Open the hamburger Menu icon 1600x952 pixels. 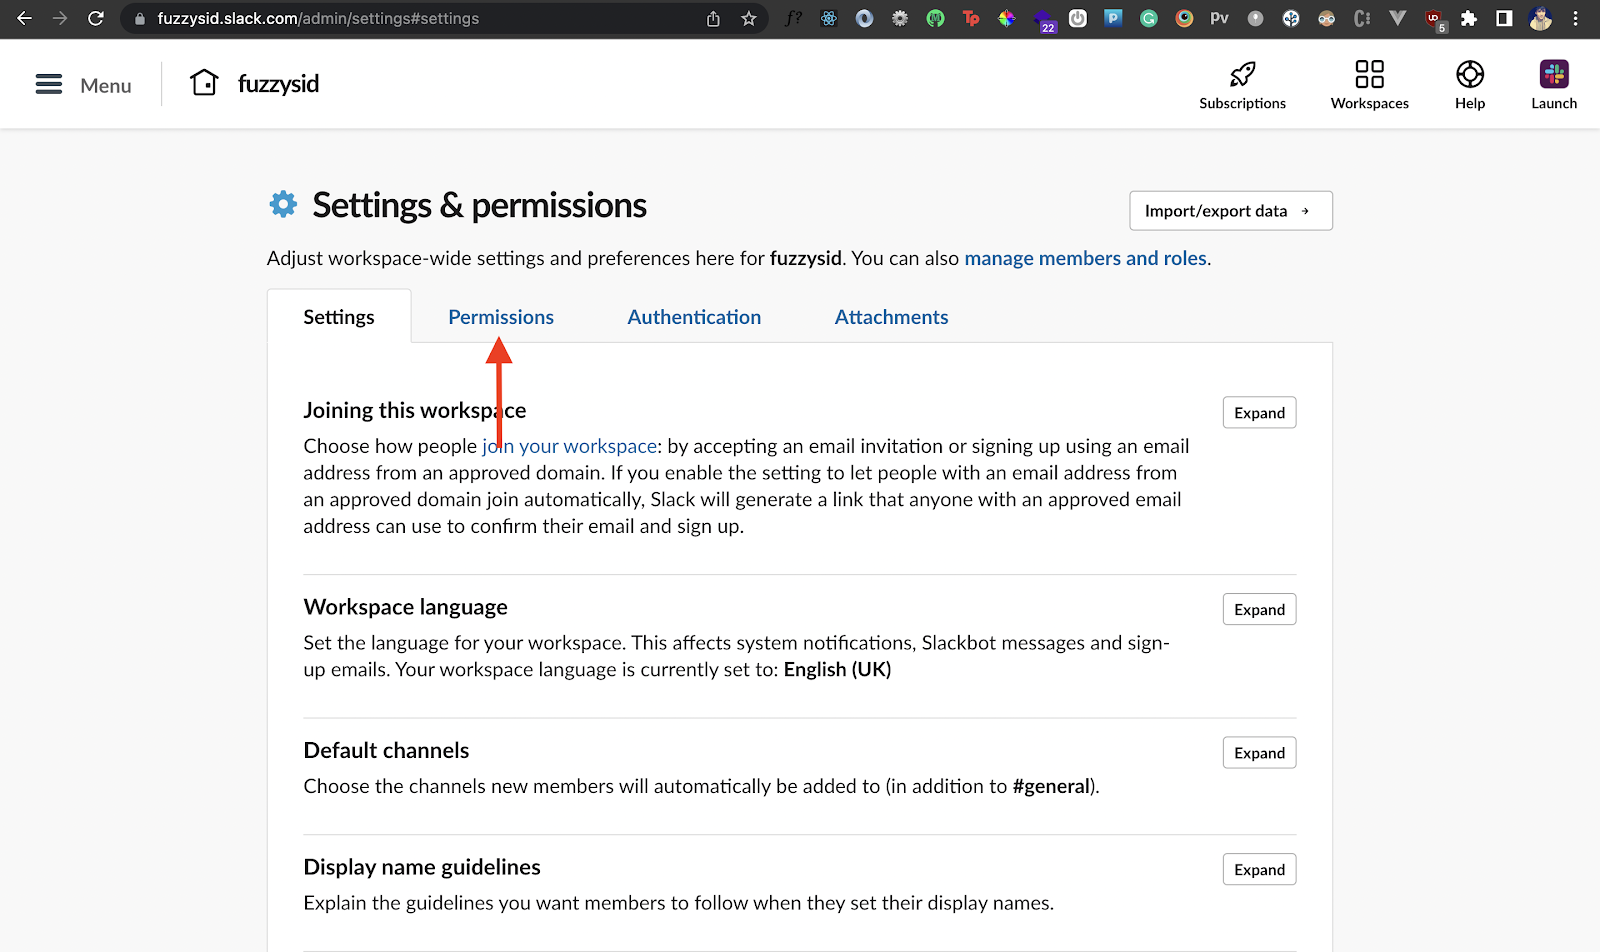(49, 84)
